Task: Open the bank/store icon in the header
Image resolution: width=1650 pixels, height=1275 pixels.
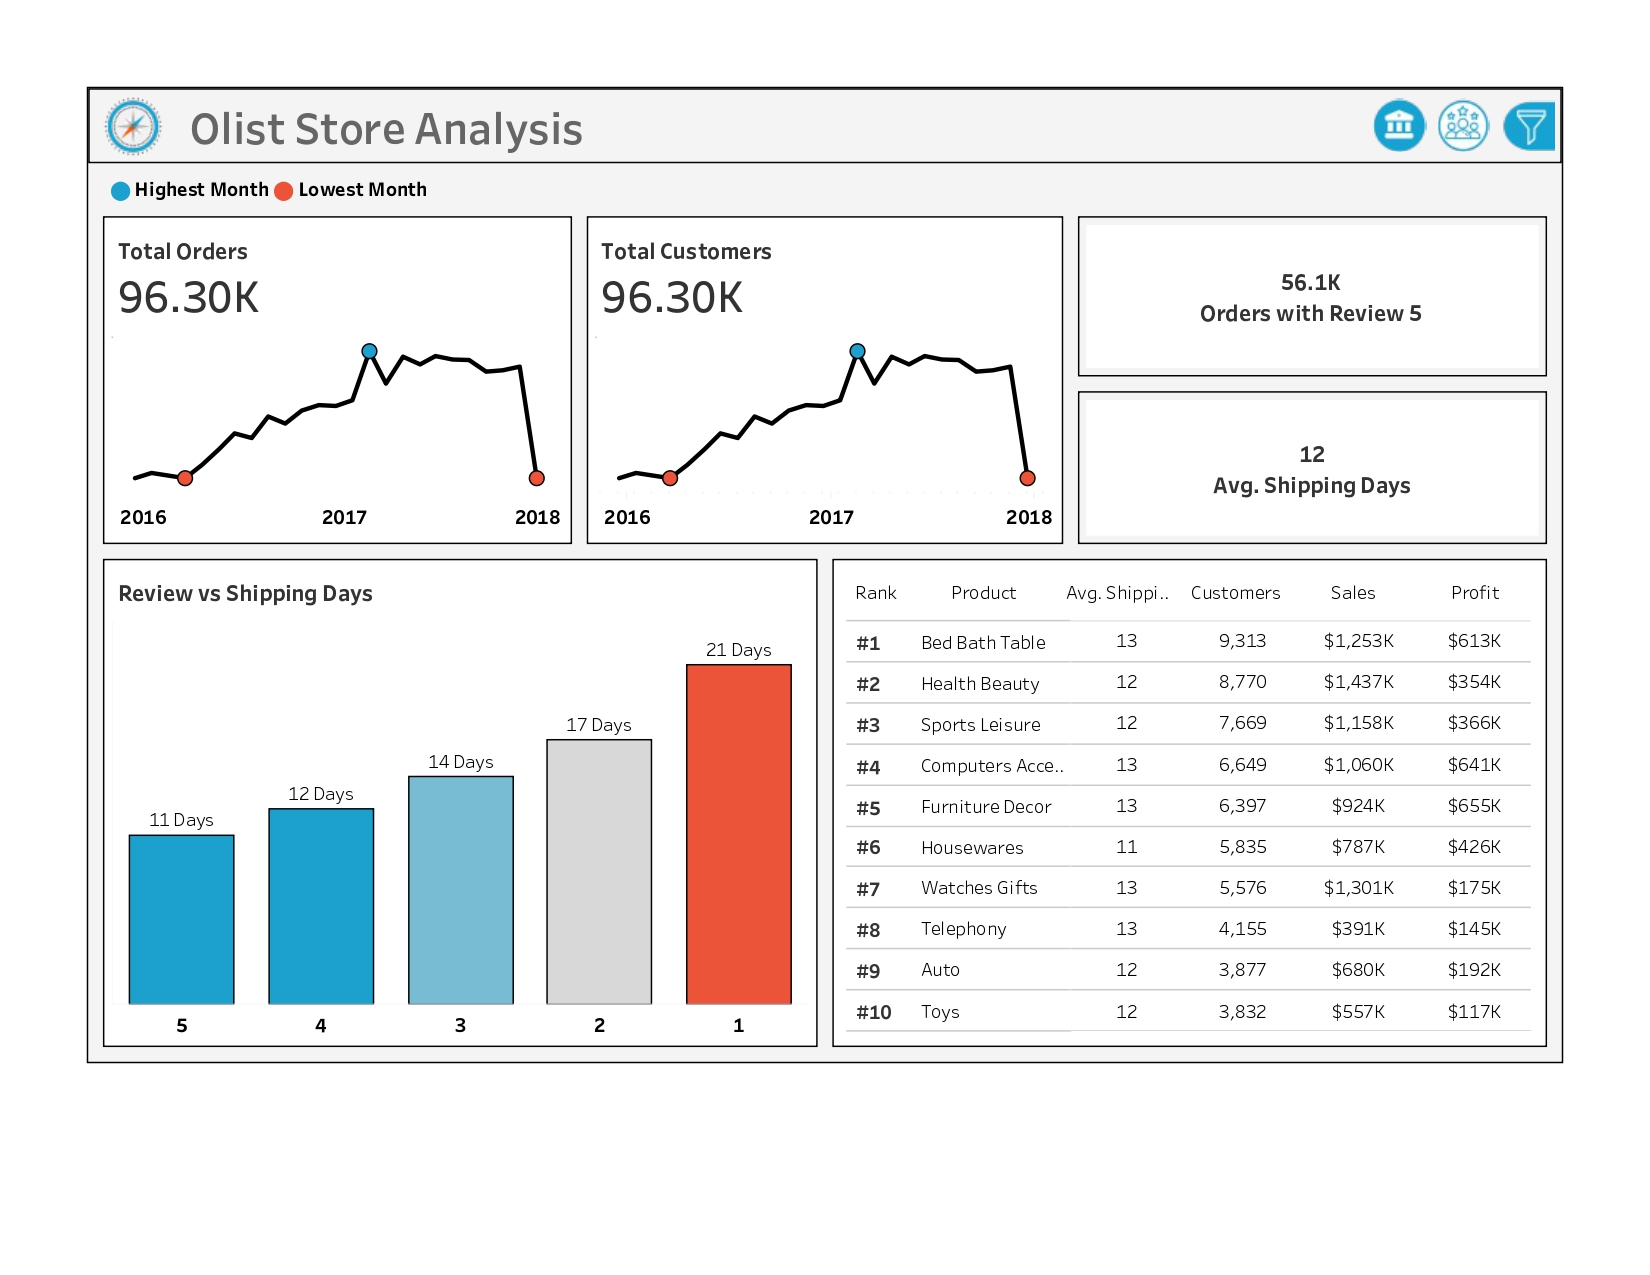Action: point(1399,125)
